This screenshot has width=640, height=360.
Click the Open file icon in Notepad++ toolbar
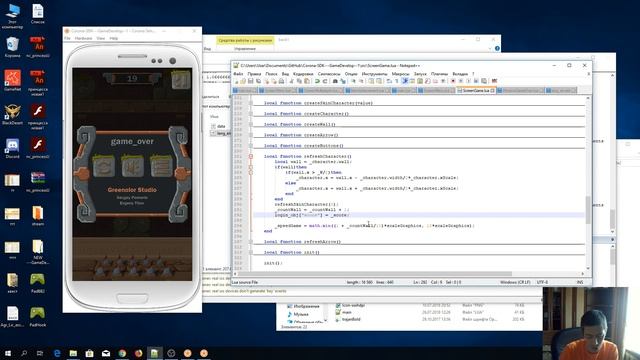(x=243, y=81)
